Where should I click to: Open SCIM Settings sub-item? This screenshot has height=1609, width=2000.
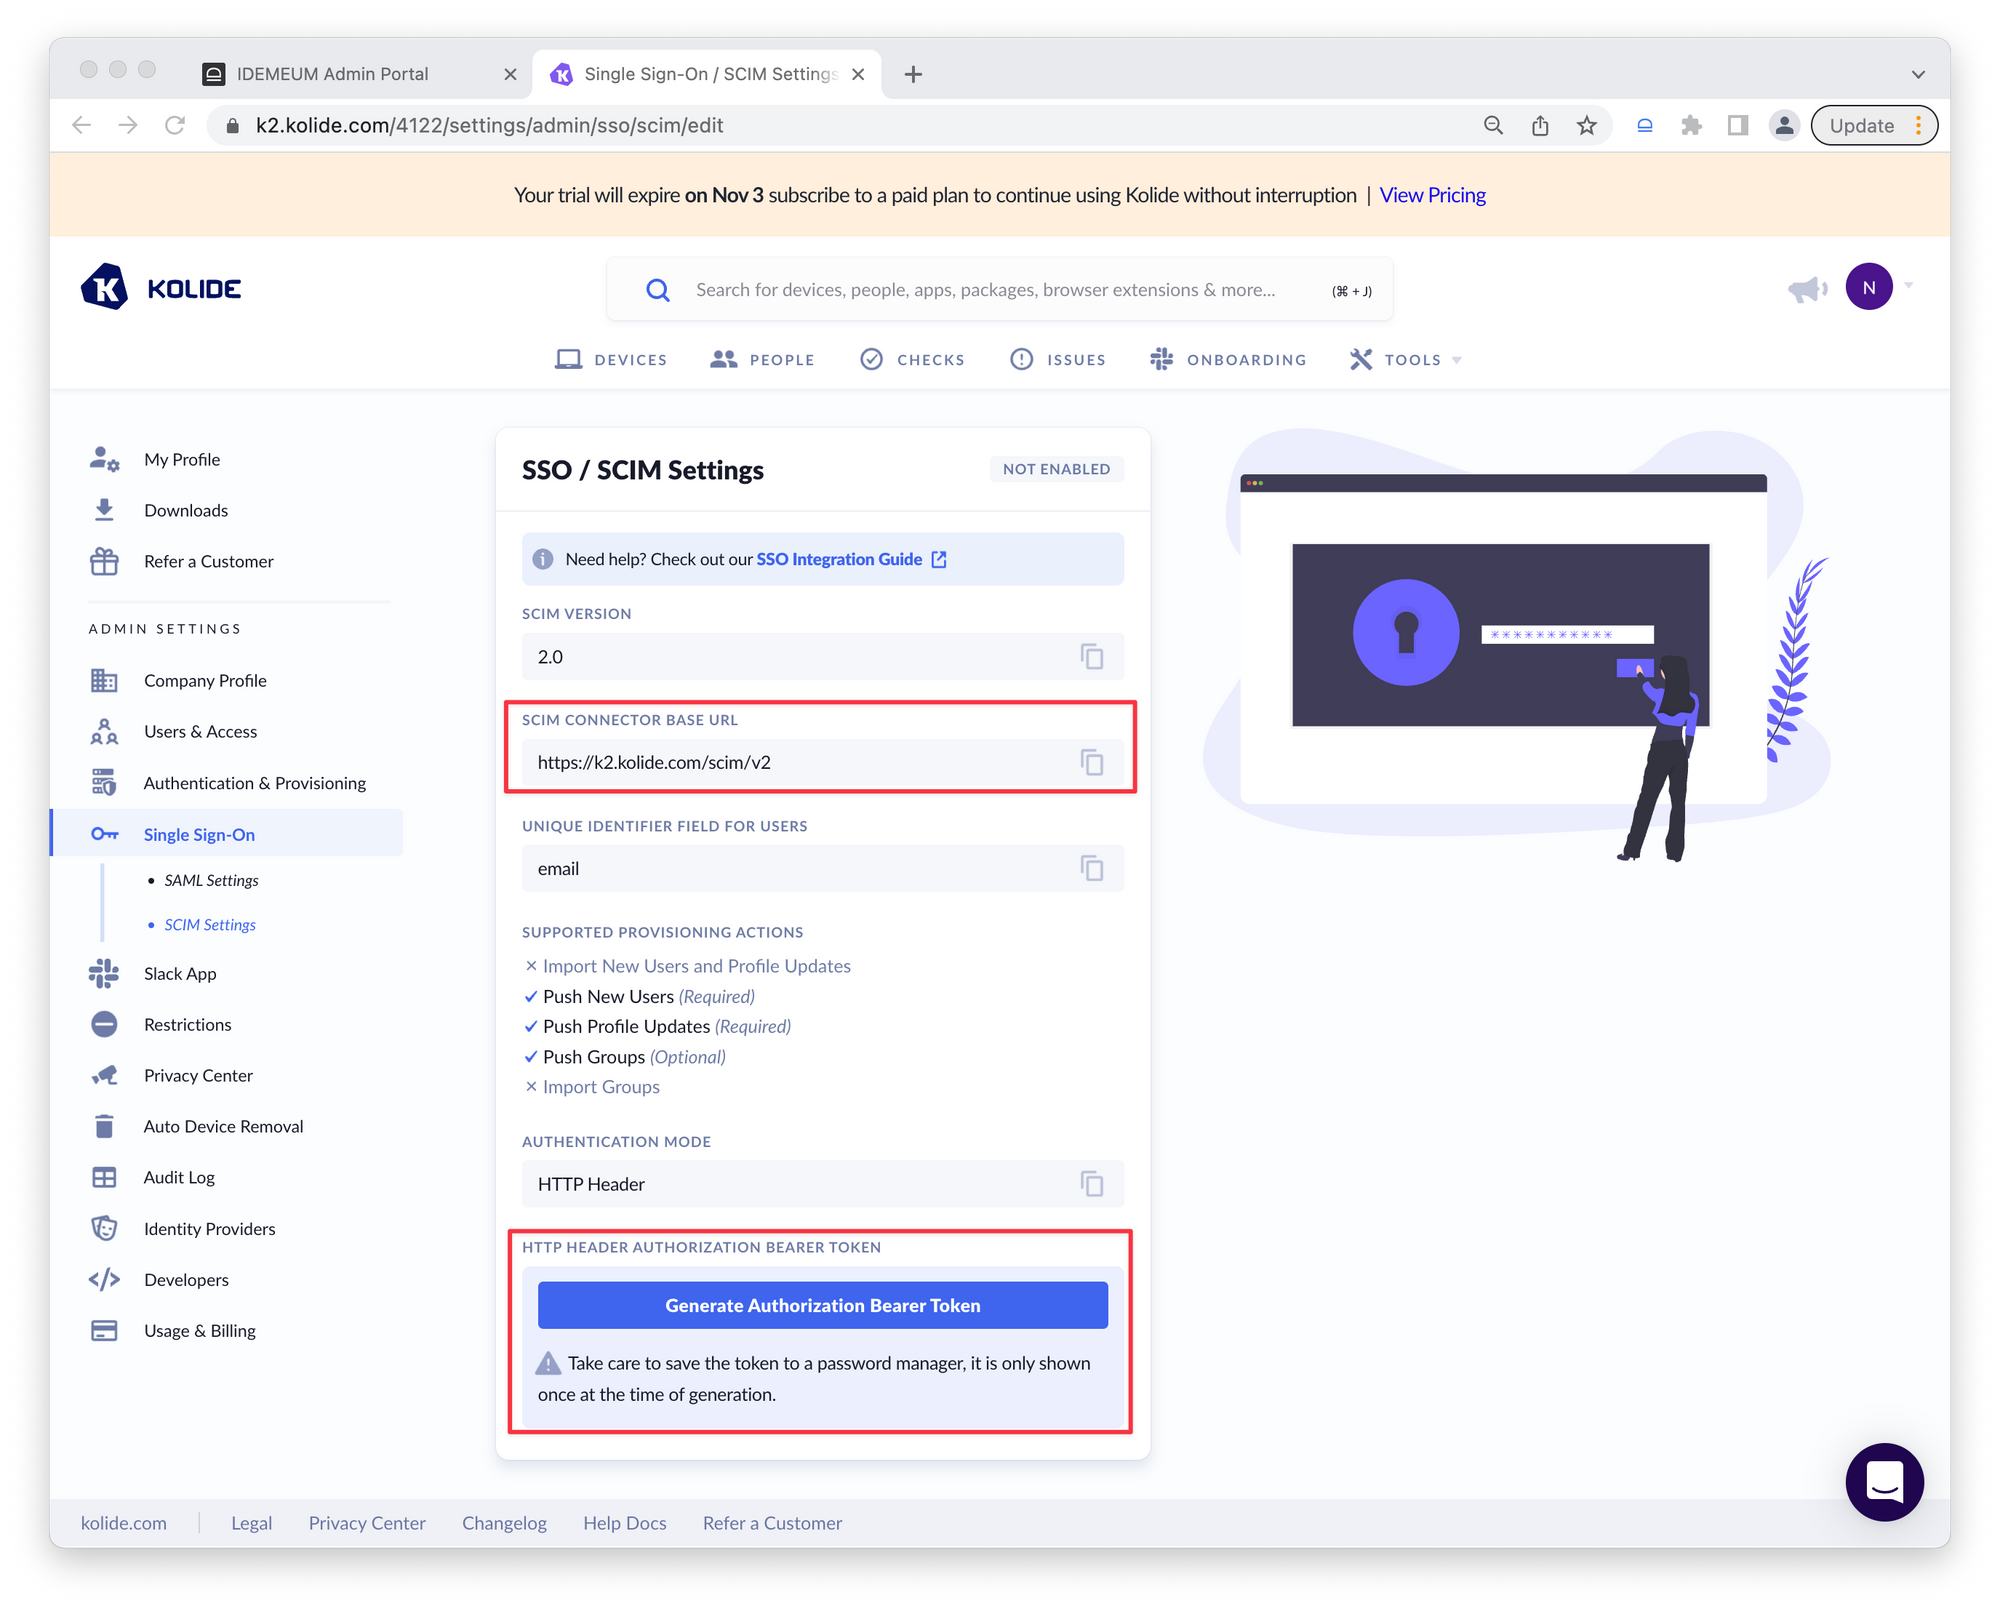click(x=210, y=924)
